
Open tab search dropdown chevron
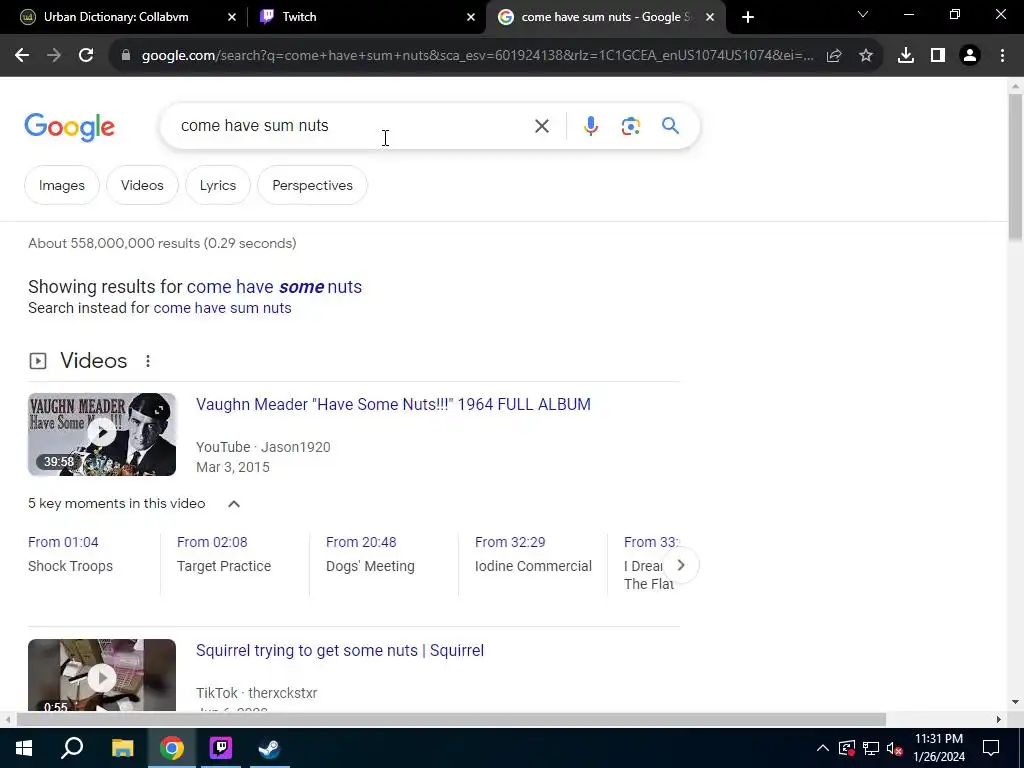(863, 14)
